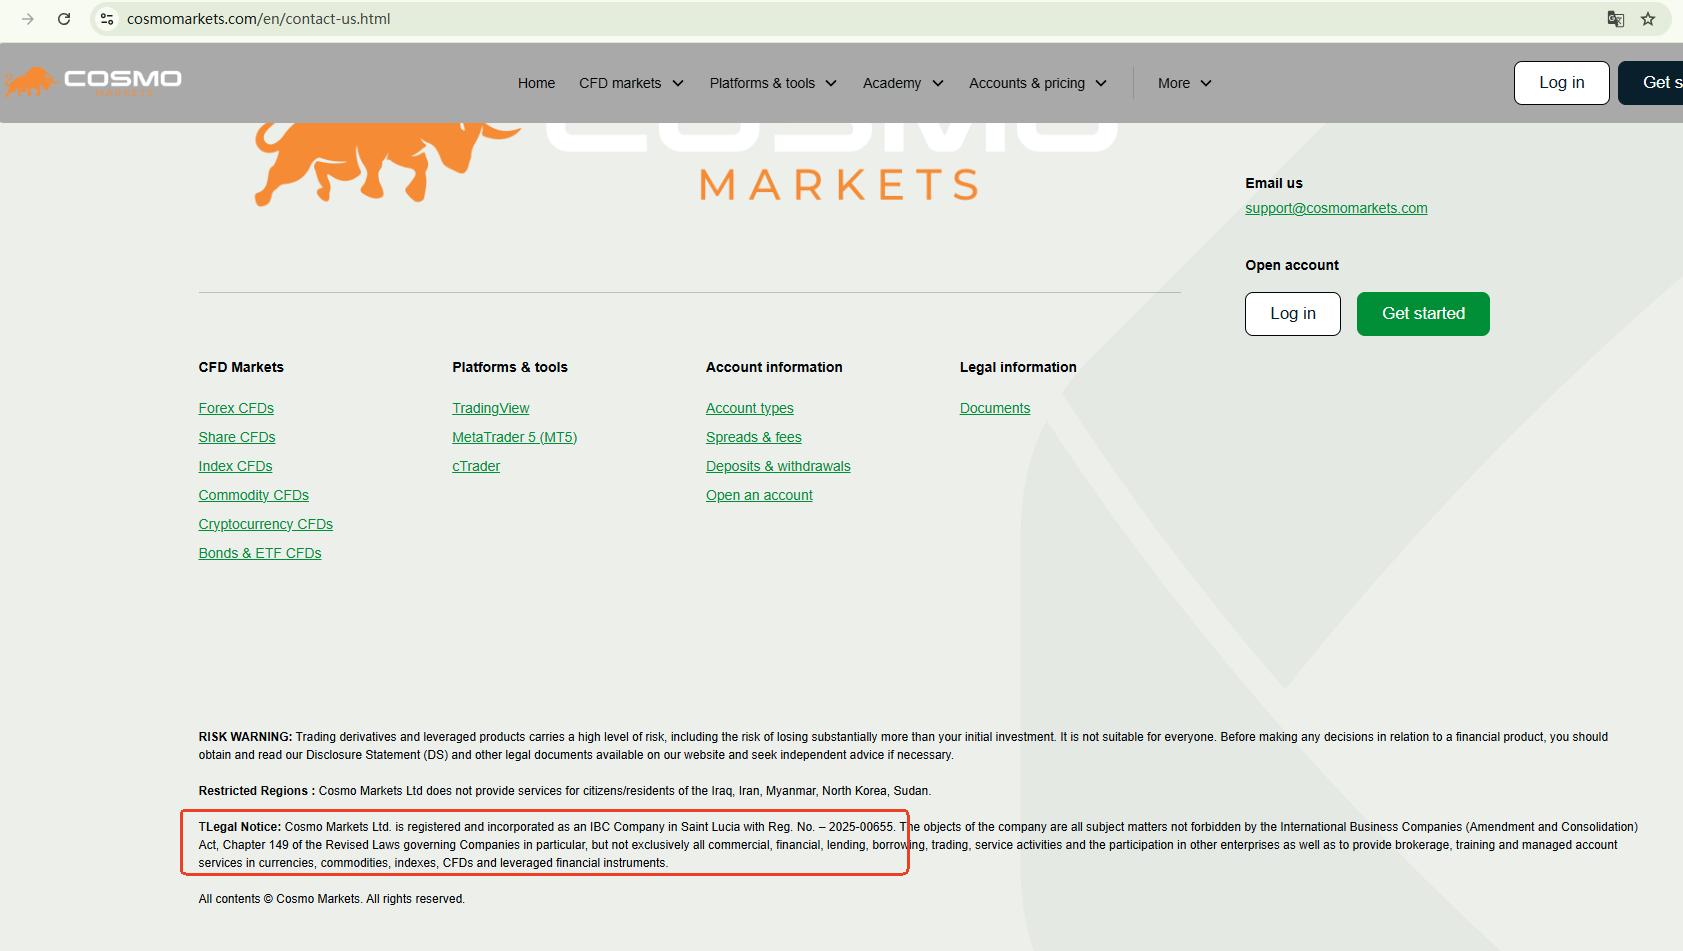Click the green Get started button
The height and width of the screenshot is (951, 1683).
point(1423,314)
